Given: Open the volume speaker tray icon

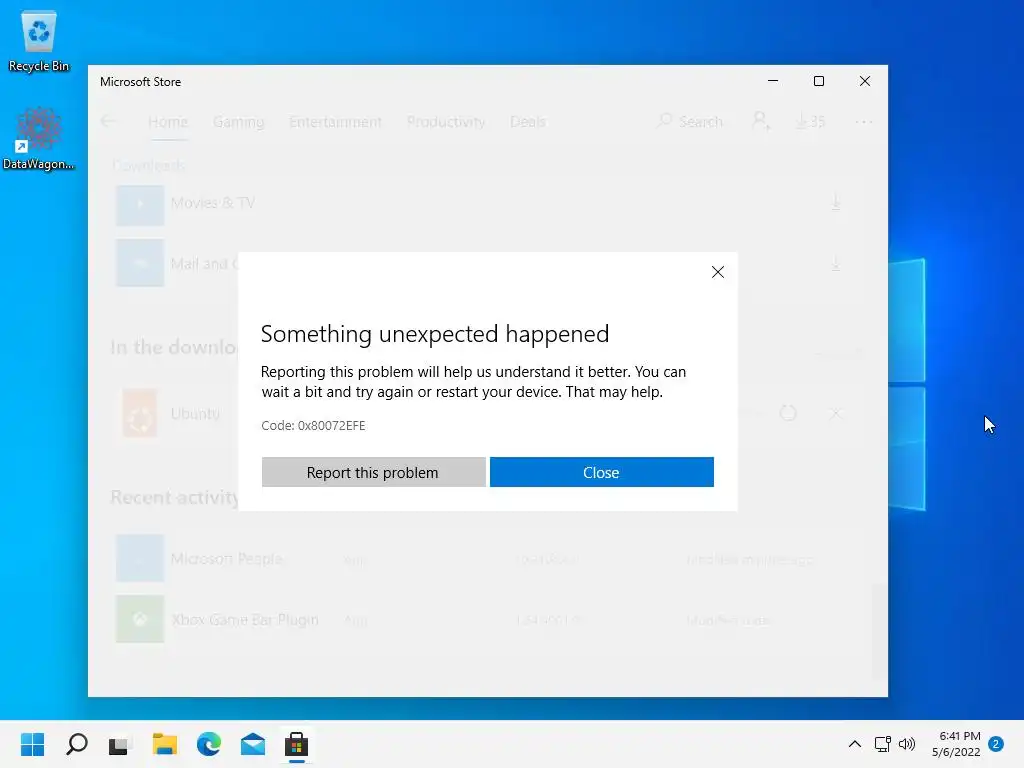Looking at the screenshot, I should coord(907,744).
